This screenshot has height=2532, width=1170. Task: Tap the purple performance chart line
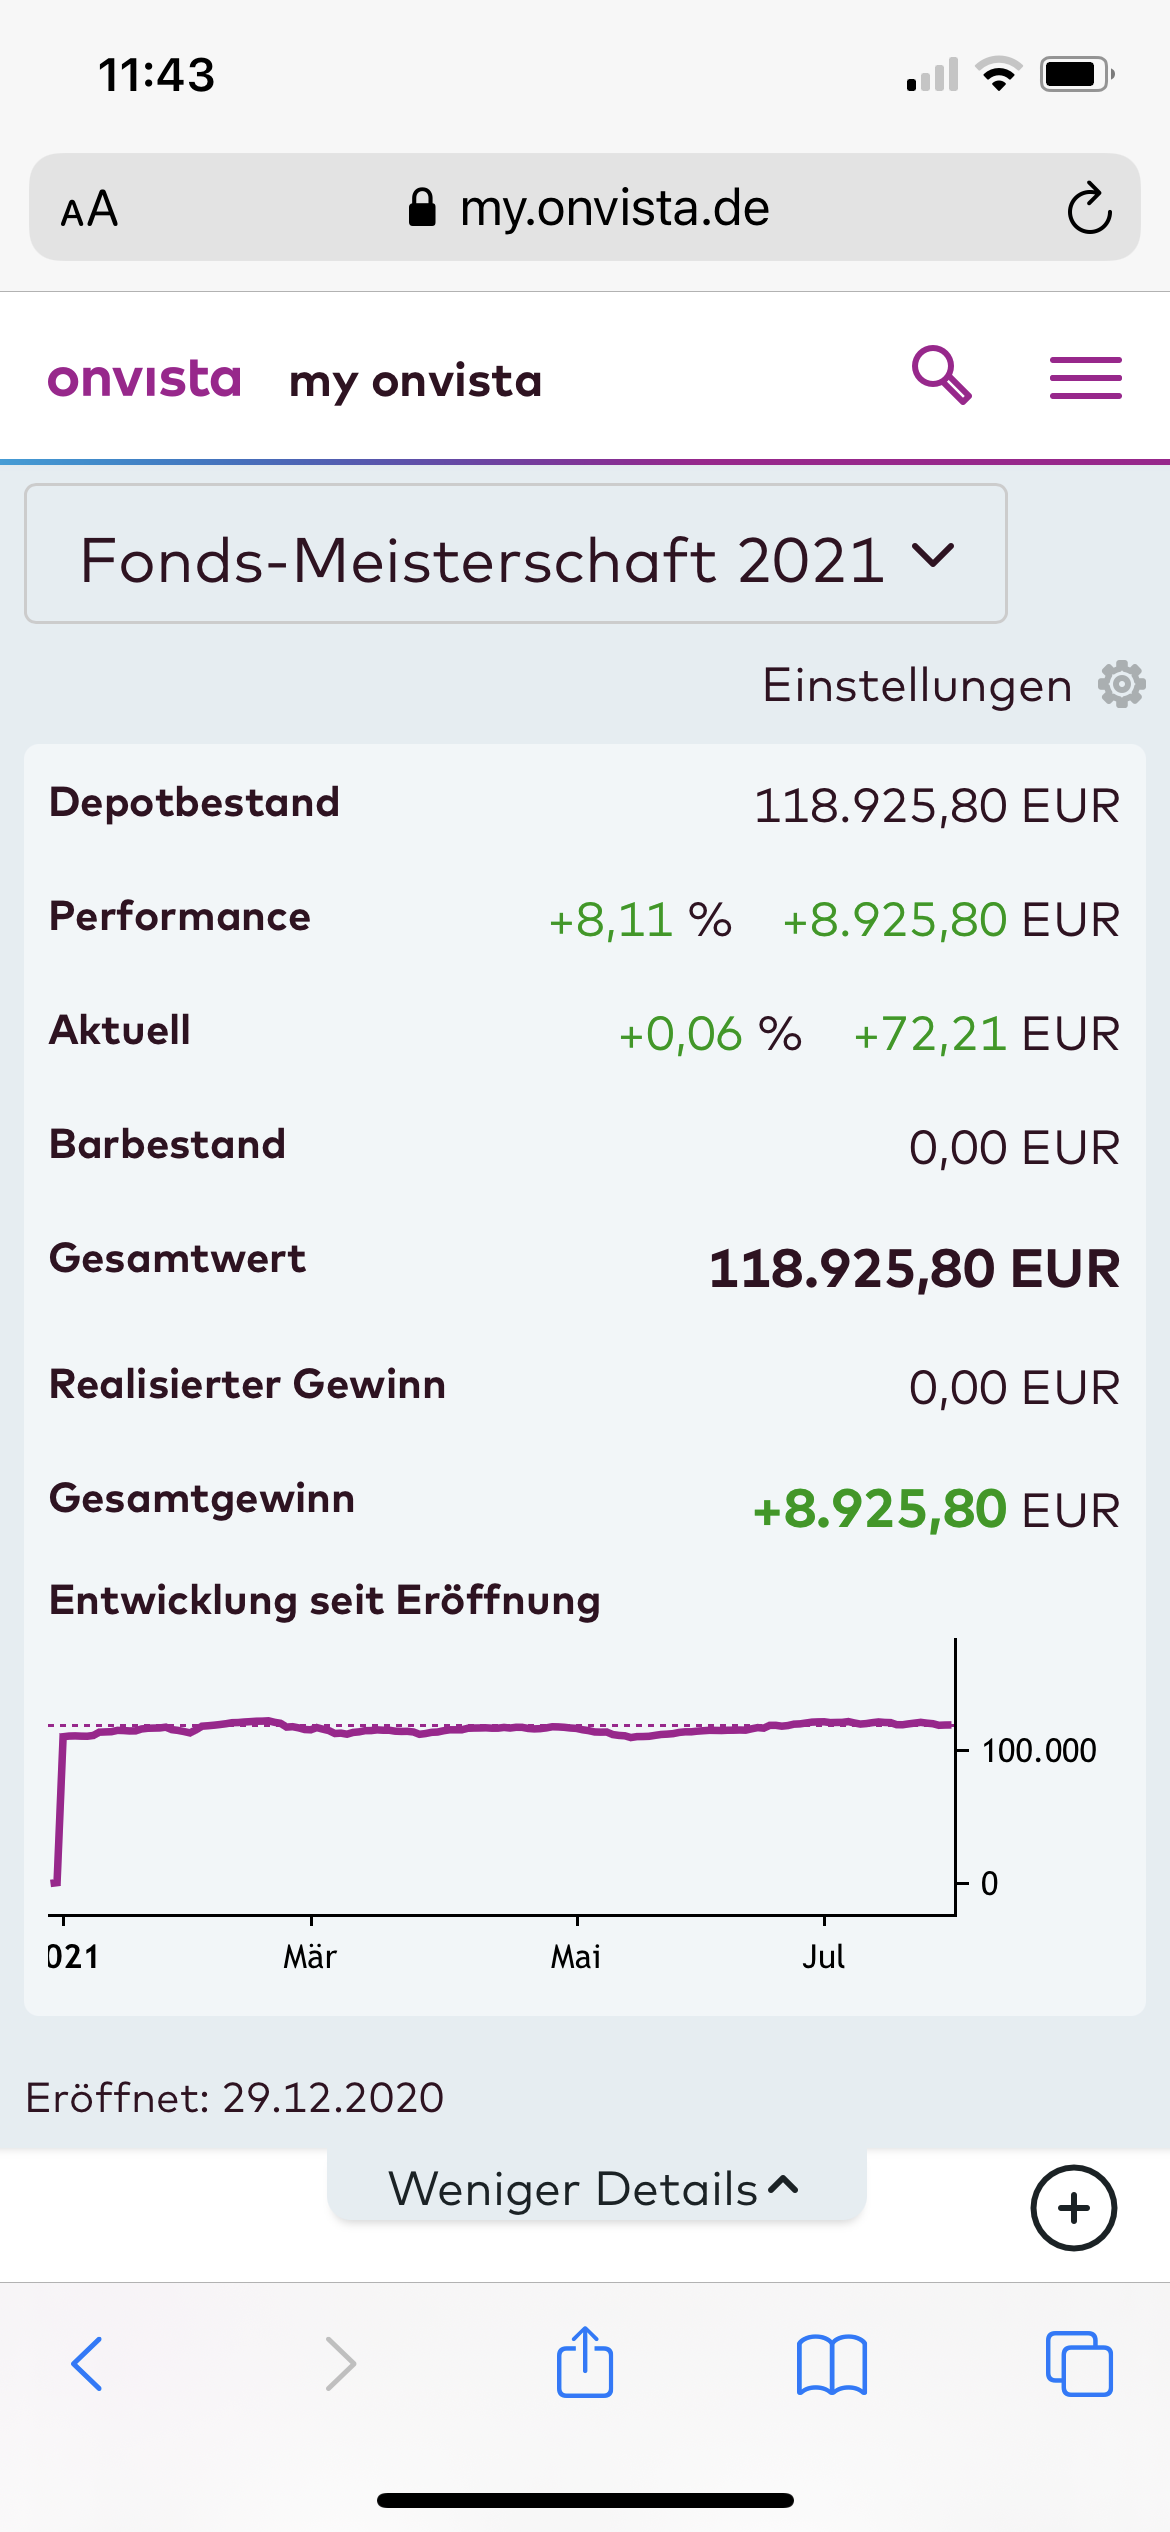500,1727
